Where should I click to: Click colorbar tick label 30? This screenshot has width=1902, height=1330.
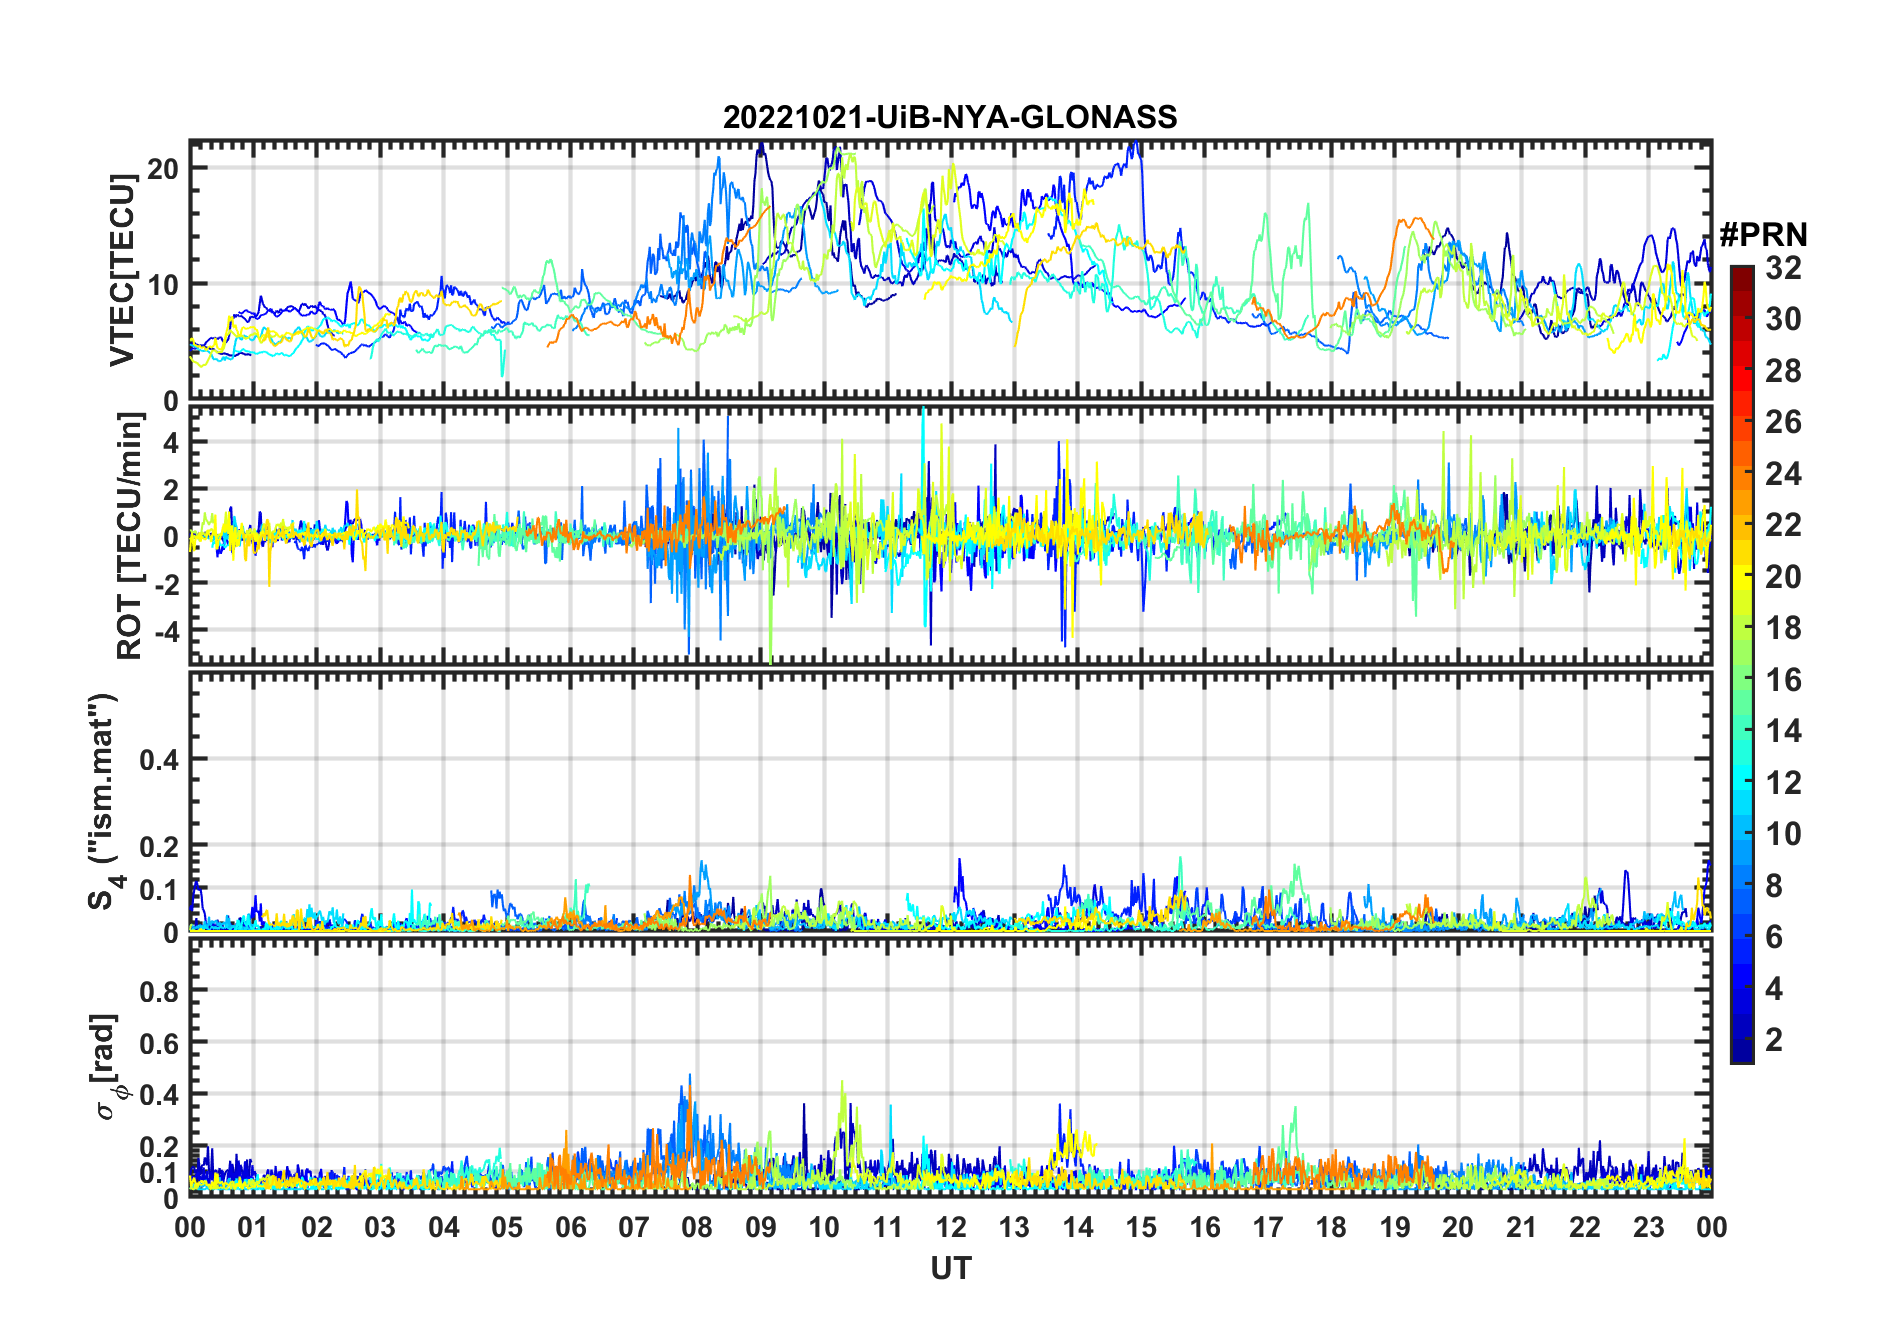[1783, 319]
